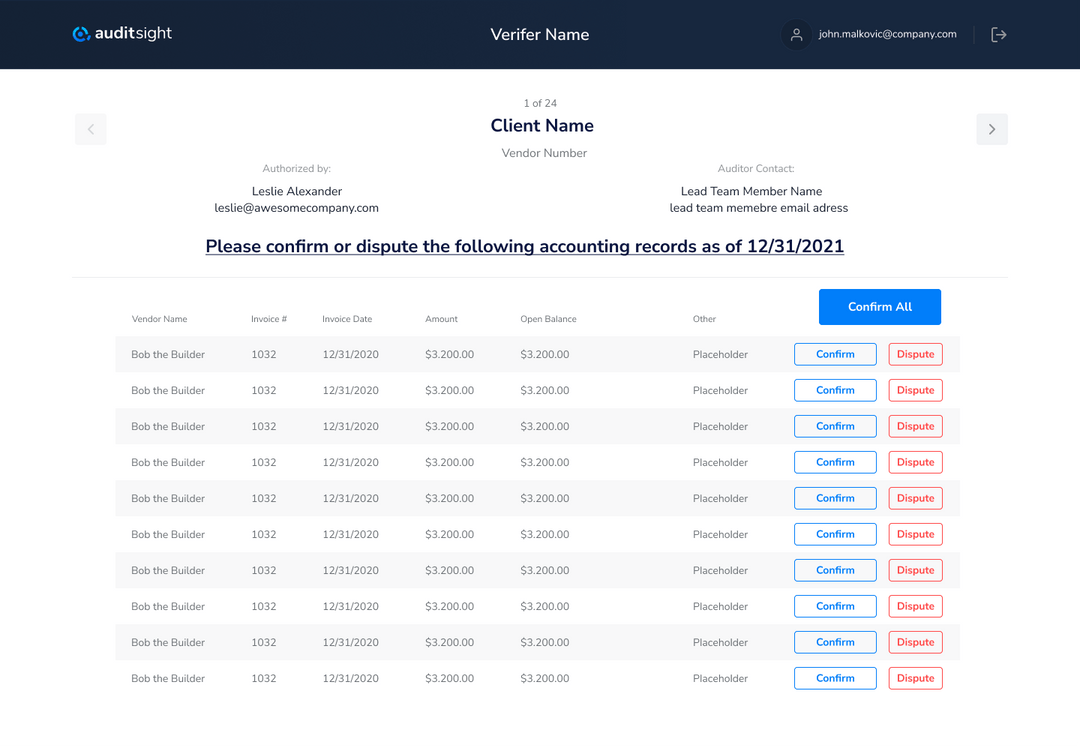Click the Confirm All button
The width and height of the screenshot is (1080, 746).
point(879,307)
